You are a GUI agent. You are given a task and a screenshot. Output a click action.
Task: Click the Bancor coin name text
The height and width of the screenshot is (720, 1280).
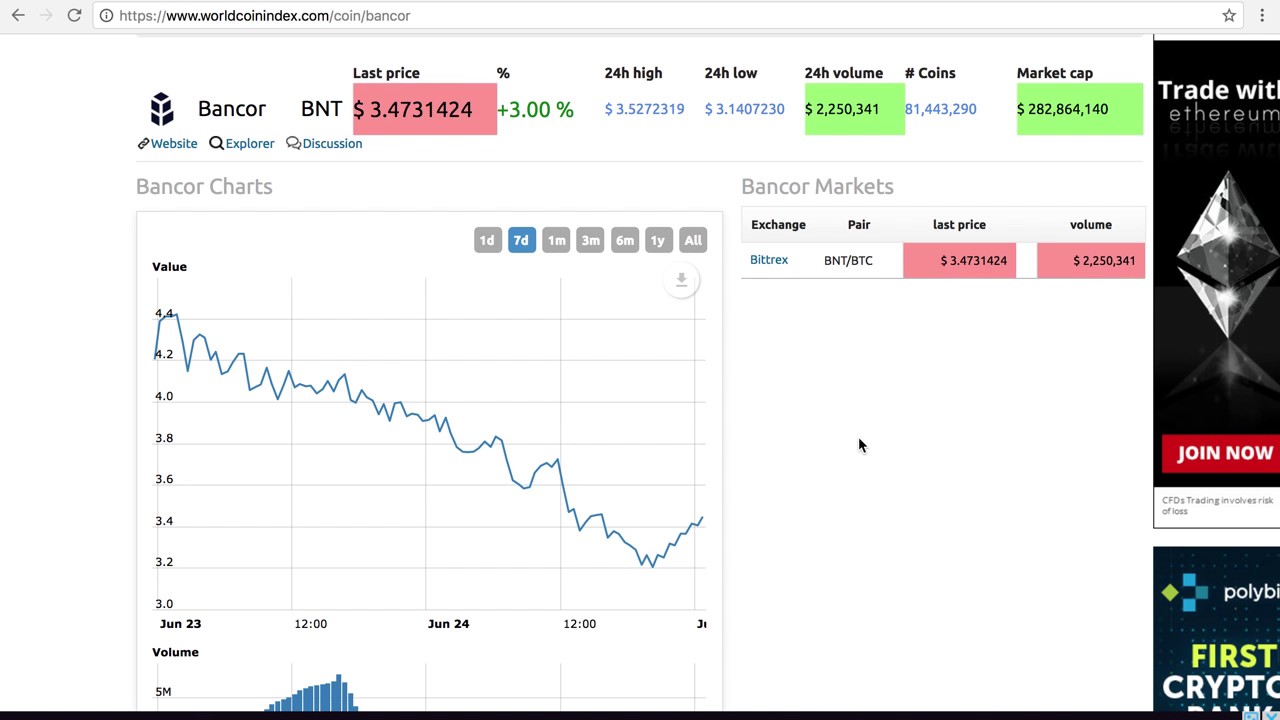(x=231, y=109)
